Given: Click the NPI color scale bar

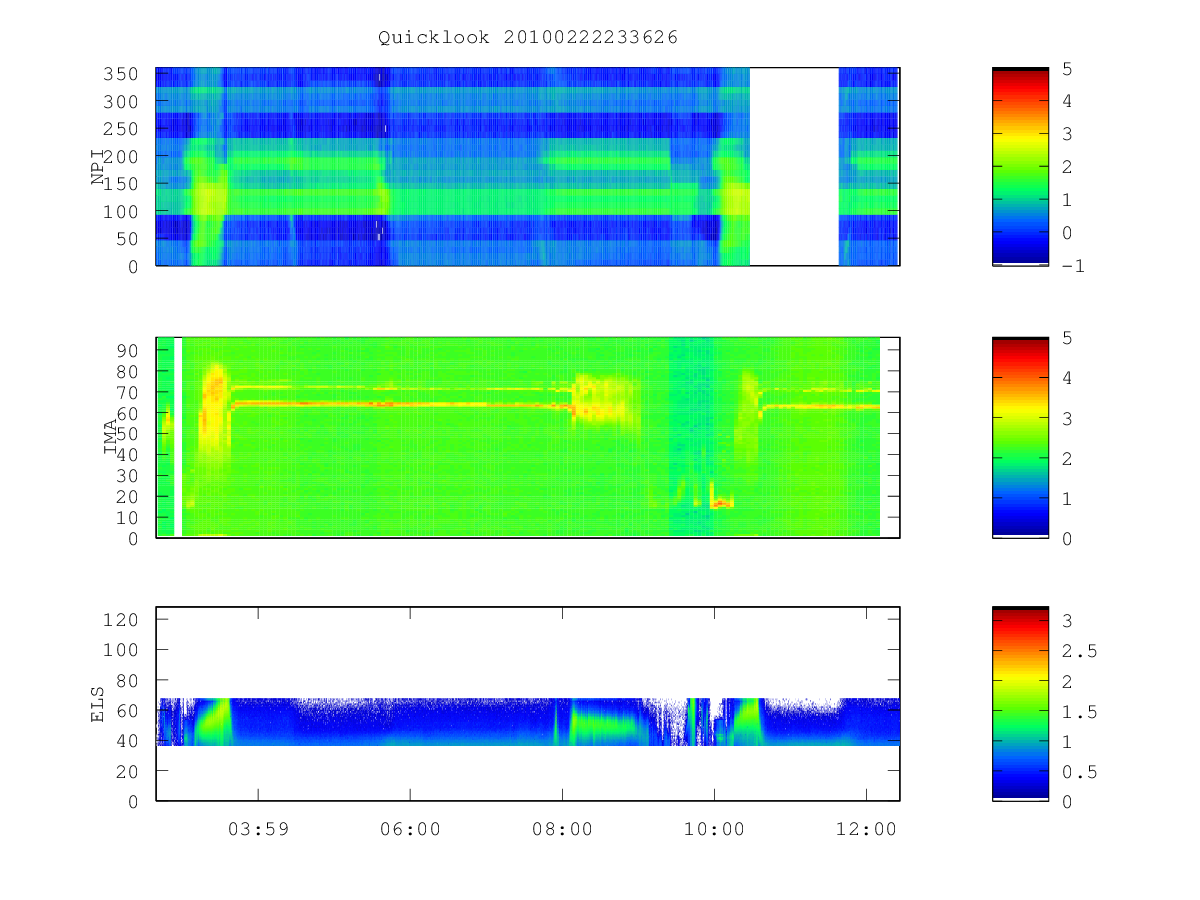Looking at the screenshot, I should pyautogui.click(x=1020, y=167).
